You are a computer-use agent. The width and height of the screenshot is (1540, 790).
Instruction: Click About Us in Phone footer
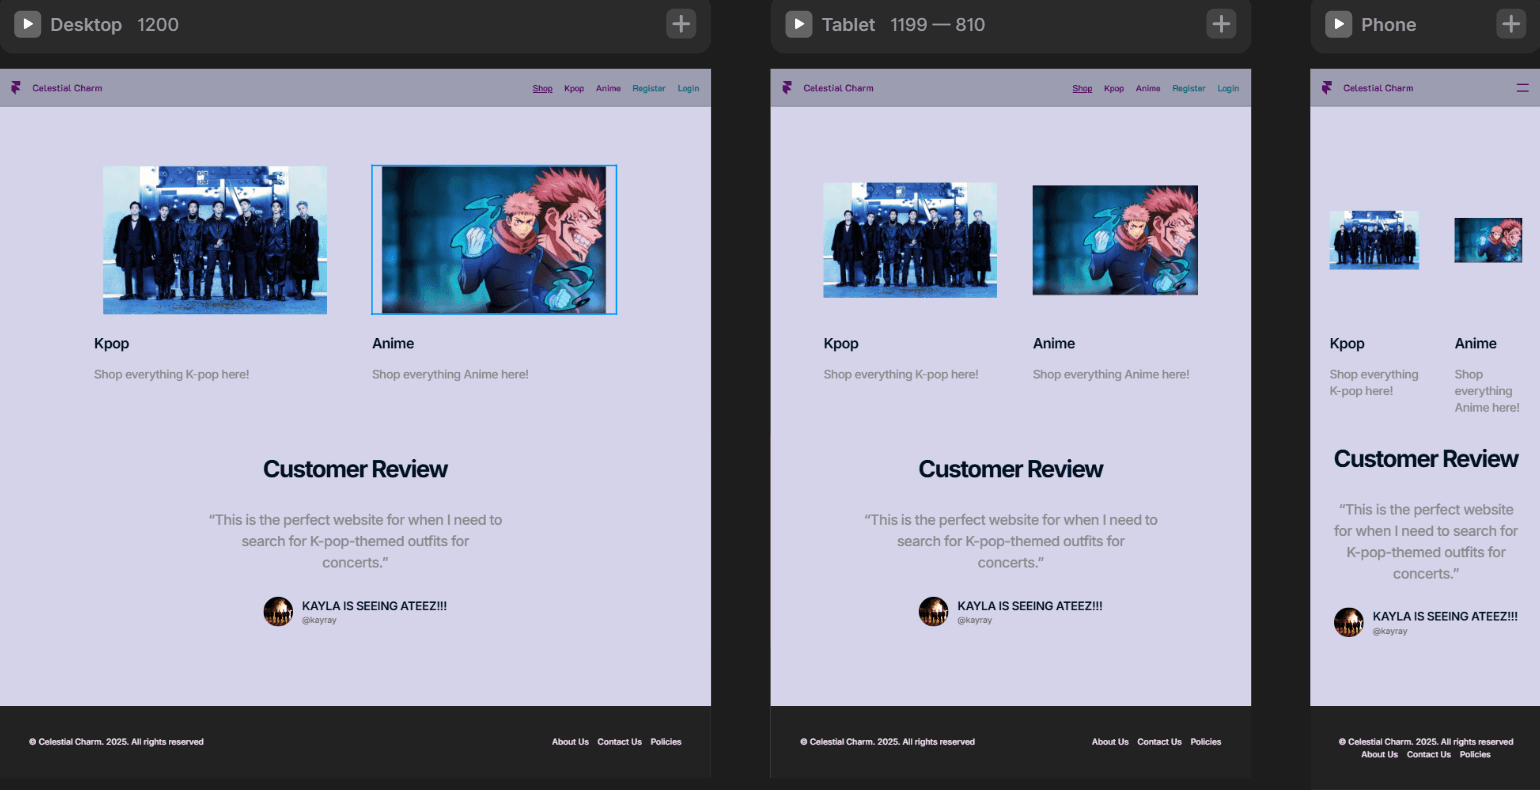[x=1379, y=754]
